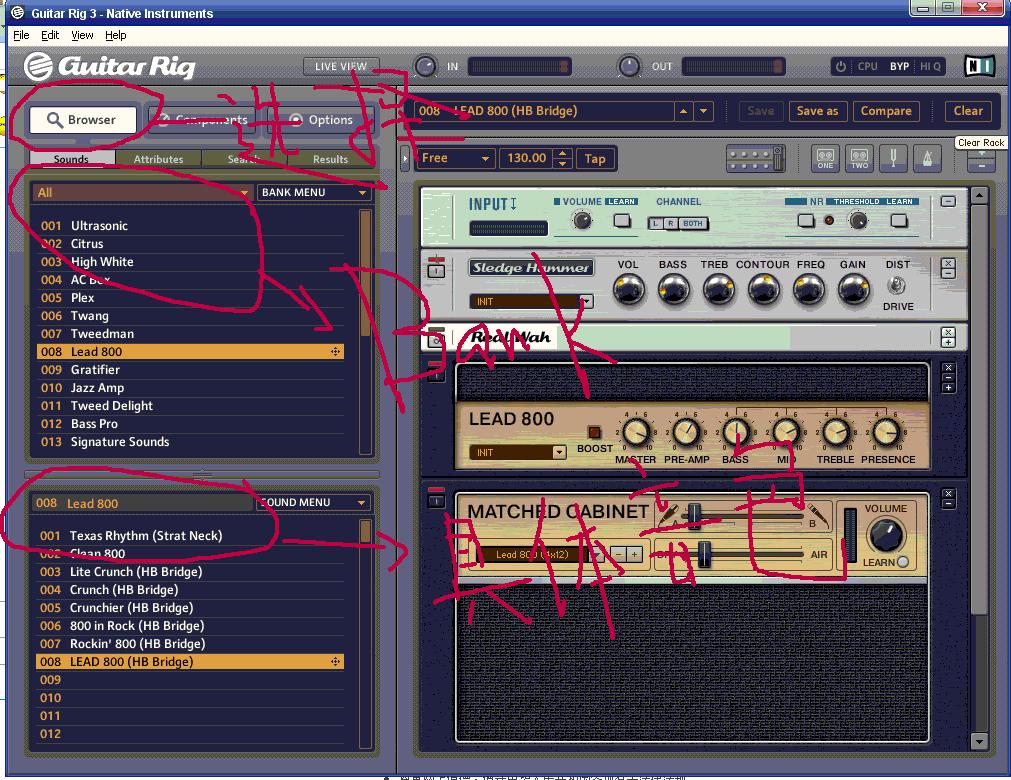The height and width of the screenshot is (780, 1011).
Task: Open the Edit menu
Action: [x=50, y=35]
